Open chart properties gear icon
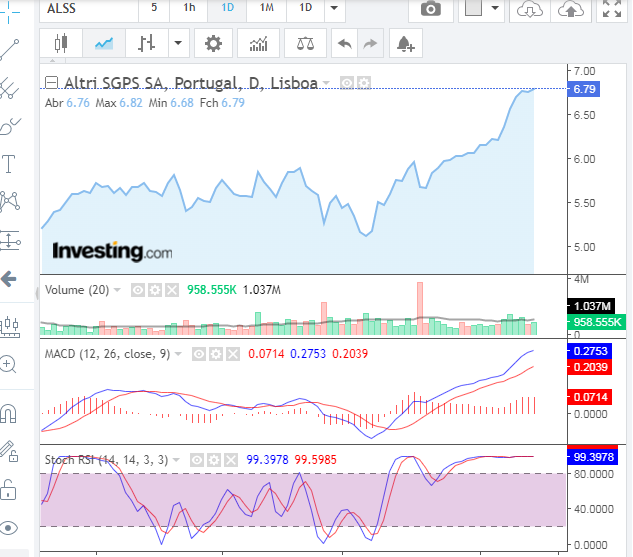 coord(212,44)
